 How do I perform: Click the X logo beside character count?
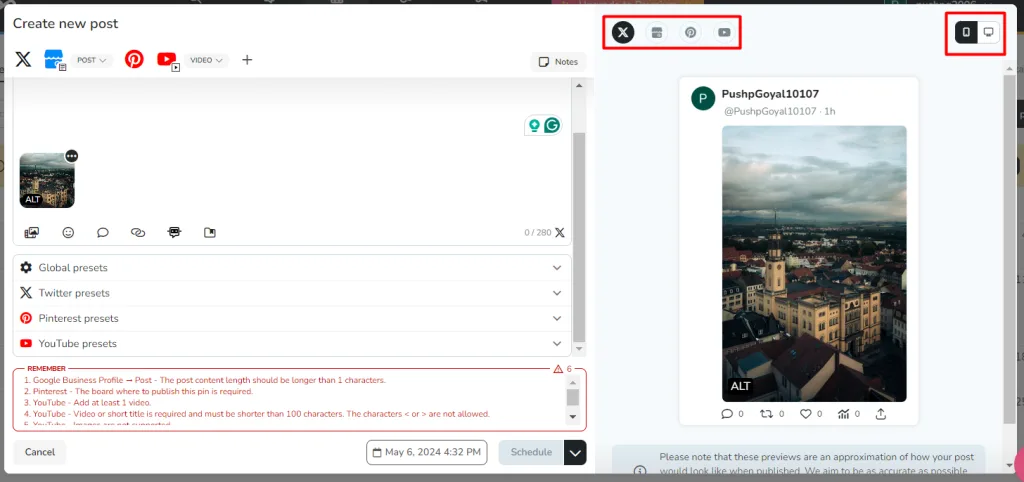point(560,232)
